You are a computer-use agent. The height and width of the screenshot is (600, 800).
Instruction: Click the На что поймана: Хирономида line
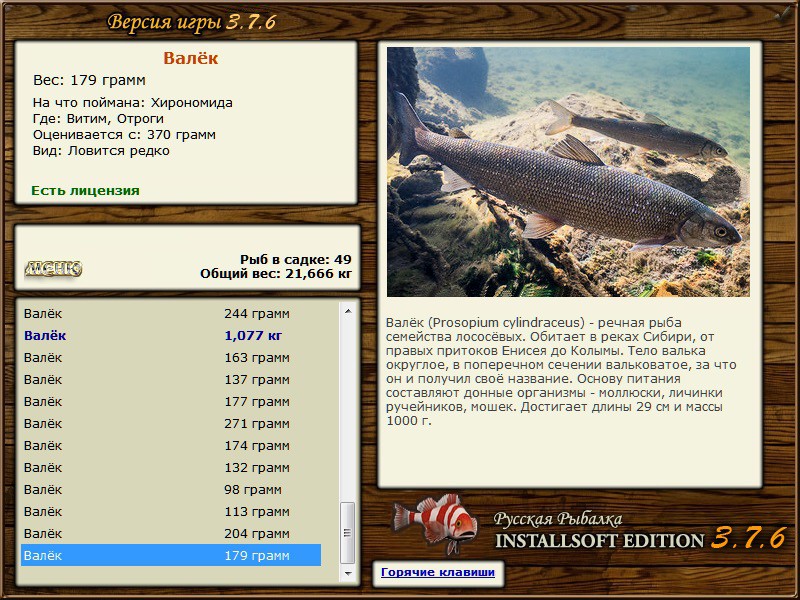tap(133, 103)
